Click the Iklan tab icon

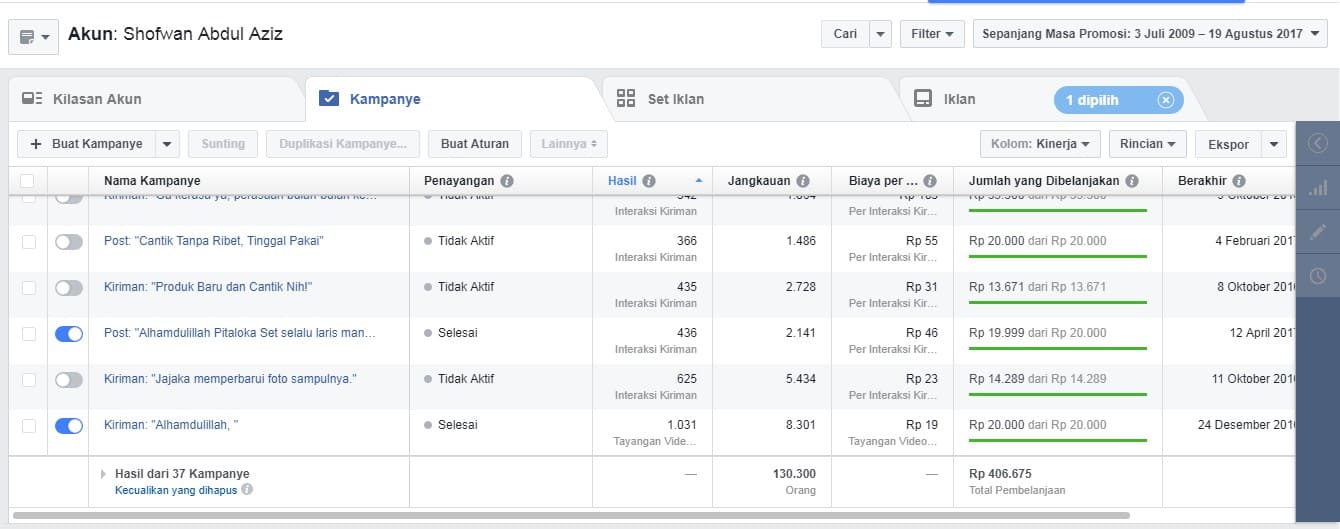(924, 98)
